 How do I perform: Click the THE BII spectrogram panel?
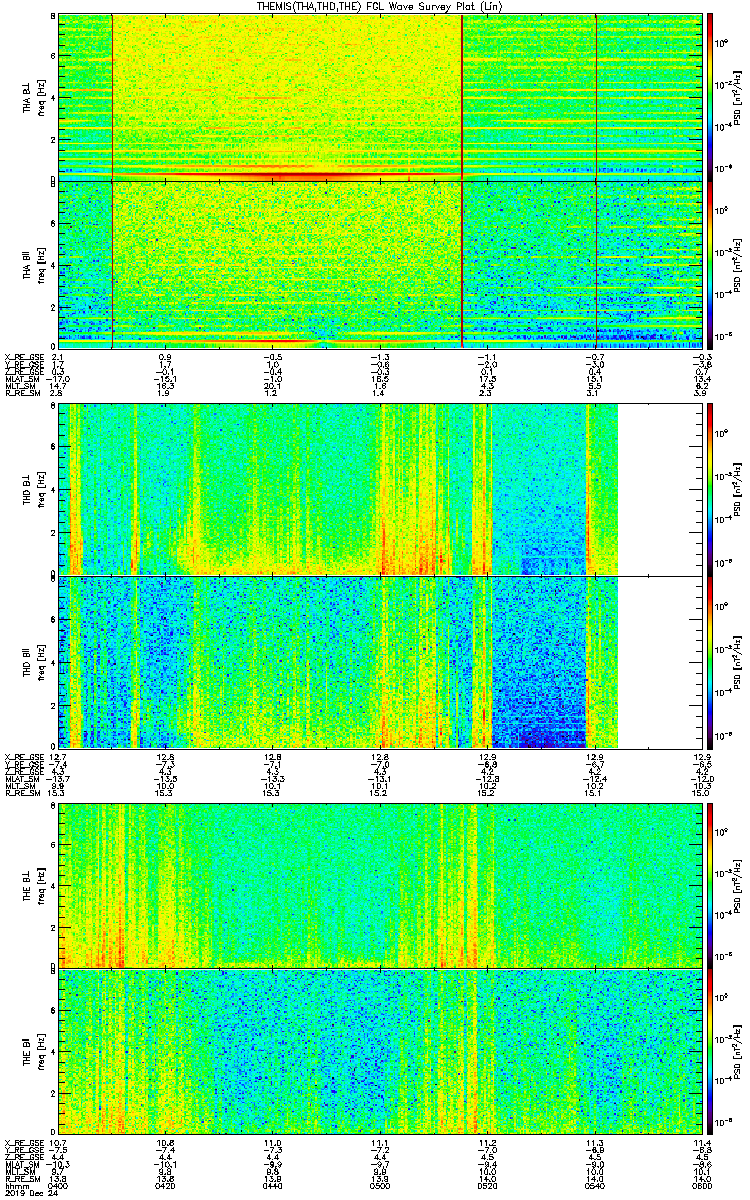(x=380, y=1051)
